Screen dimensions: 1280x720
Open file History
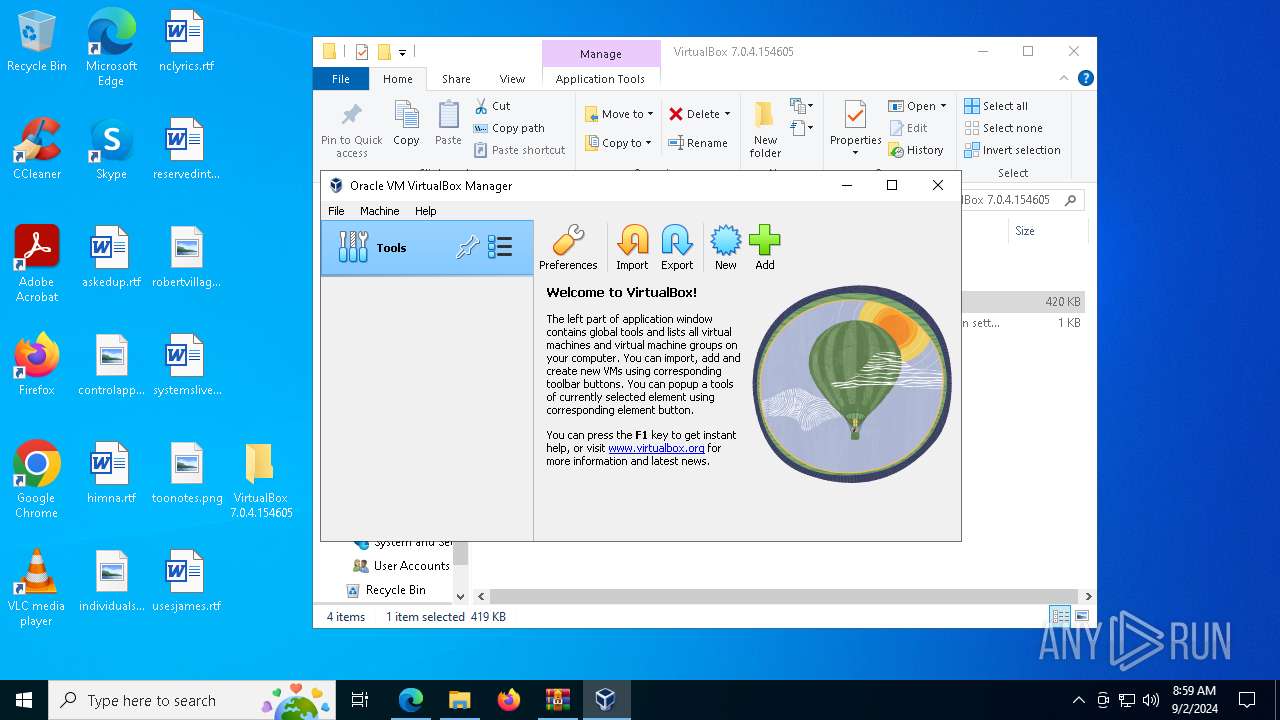tap(915, 150)
